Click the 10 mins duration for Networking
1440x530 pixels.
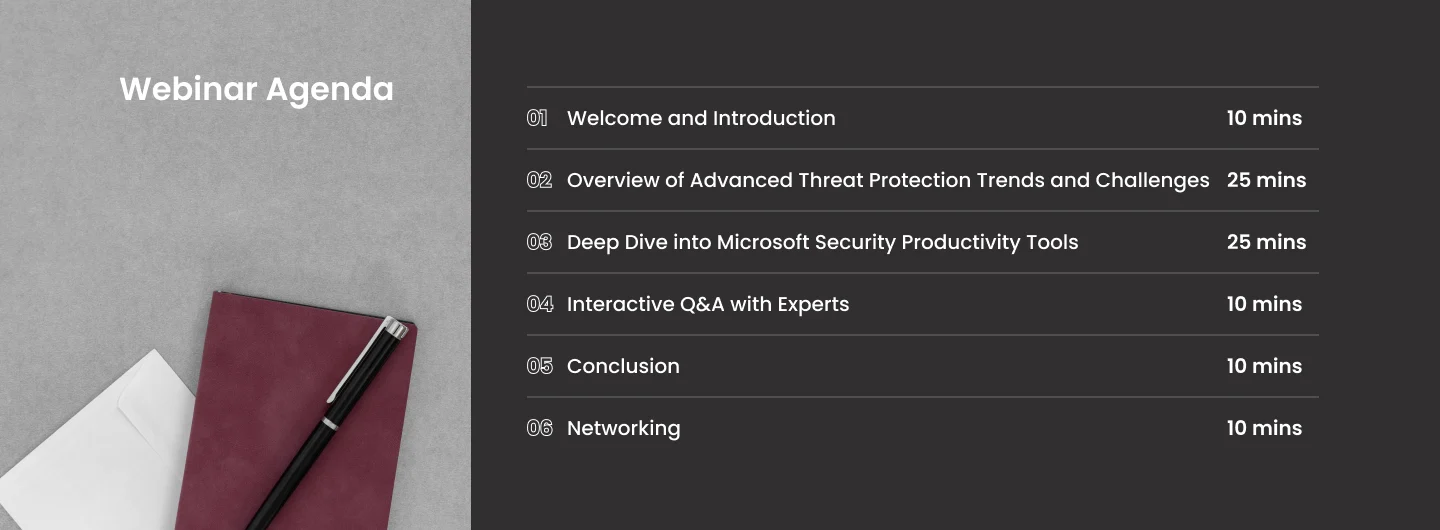pyautogui.click(x=1264, y=428)
